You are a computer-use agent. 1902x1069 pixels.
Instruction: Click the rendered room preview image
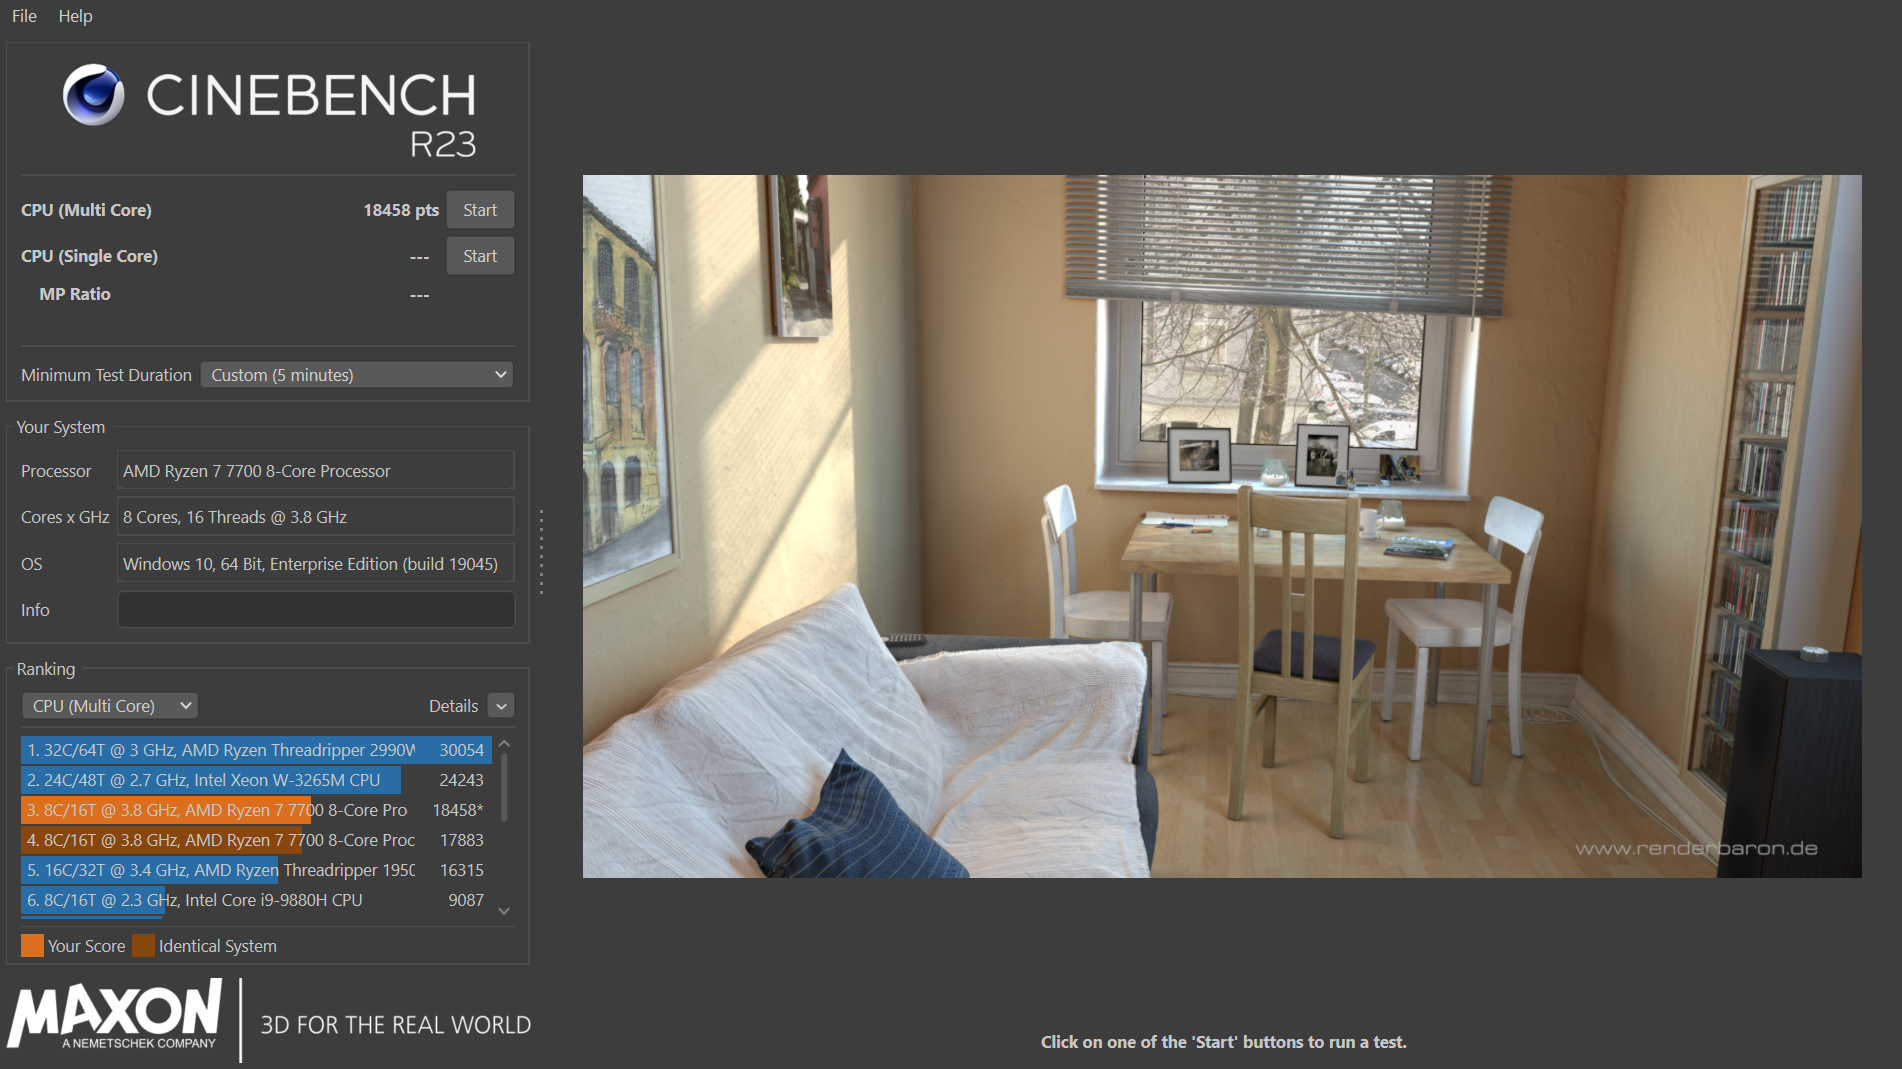pyautogui.click(x=1222, y=527)
